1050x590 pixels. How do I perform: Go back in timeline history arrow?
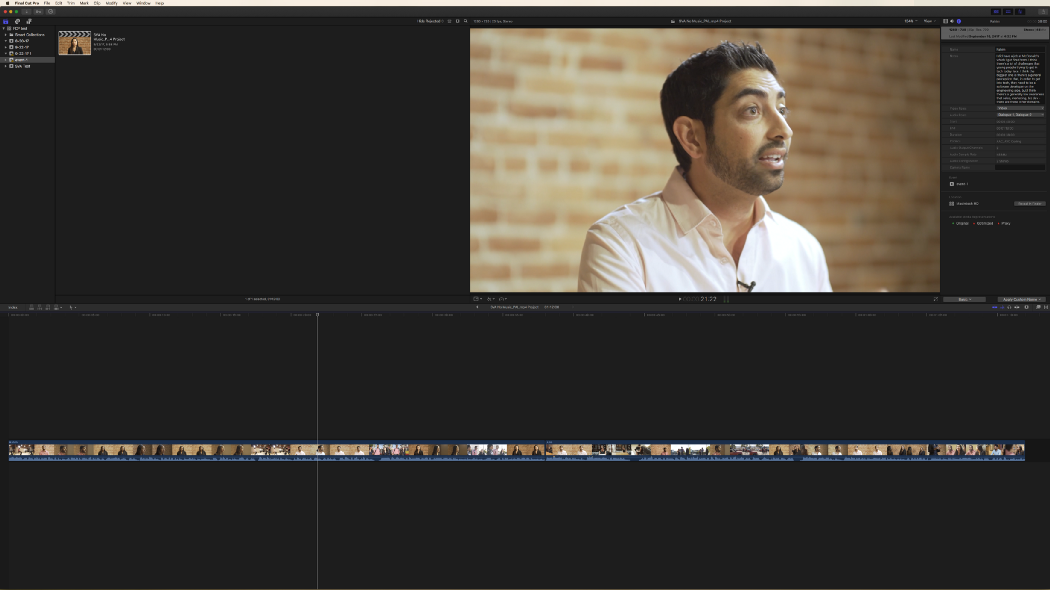click(477, 307)
